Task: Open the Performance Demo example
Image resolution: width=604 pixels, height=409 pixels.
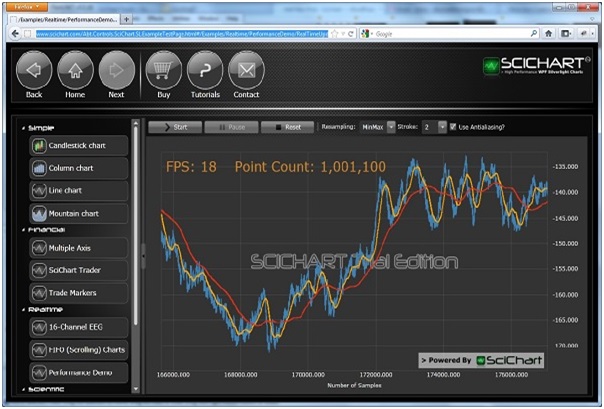Action: (79, 372)
